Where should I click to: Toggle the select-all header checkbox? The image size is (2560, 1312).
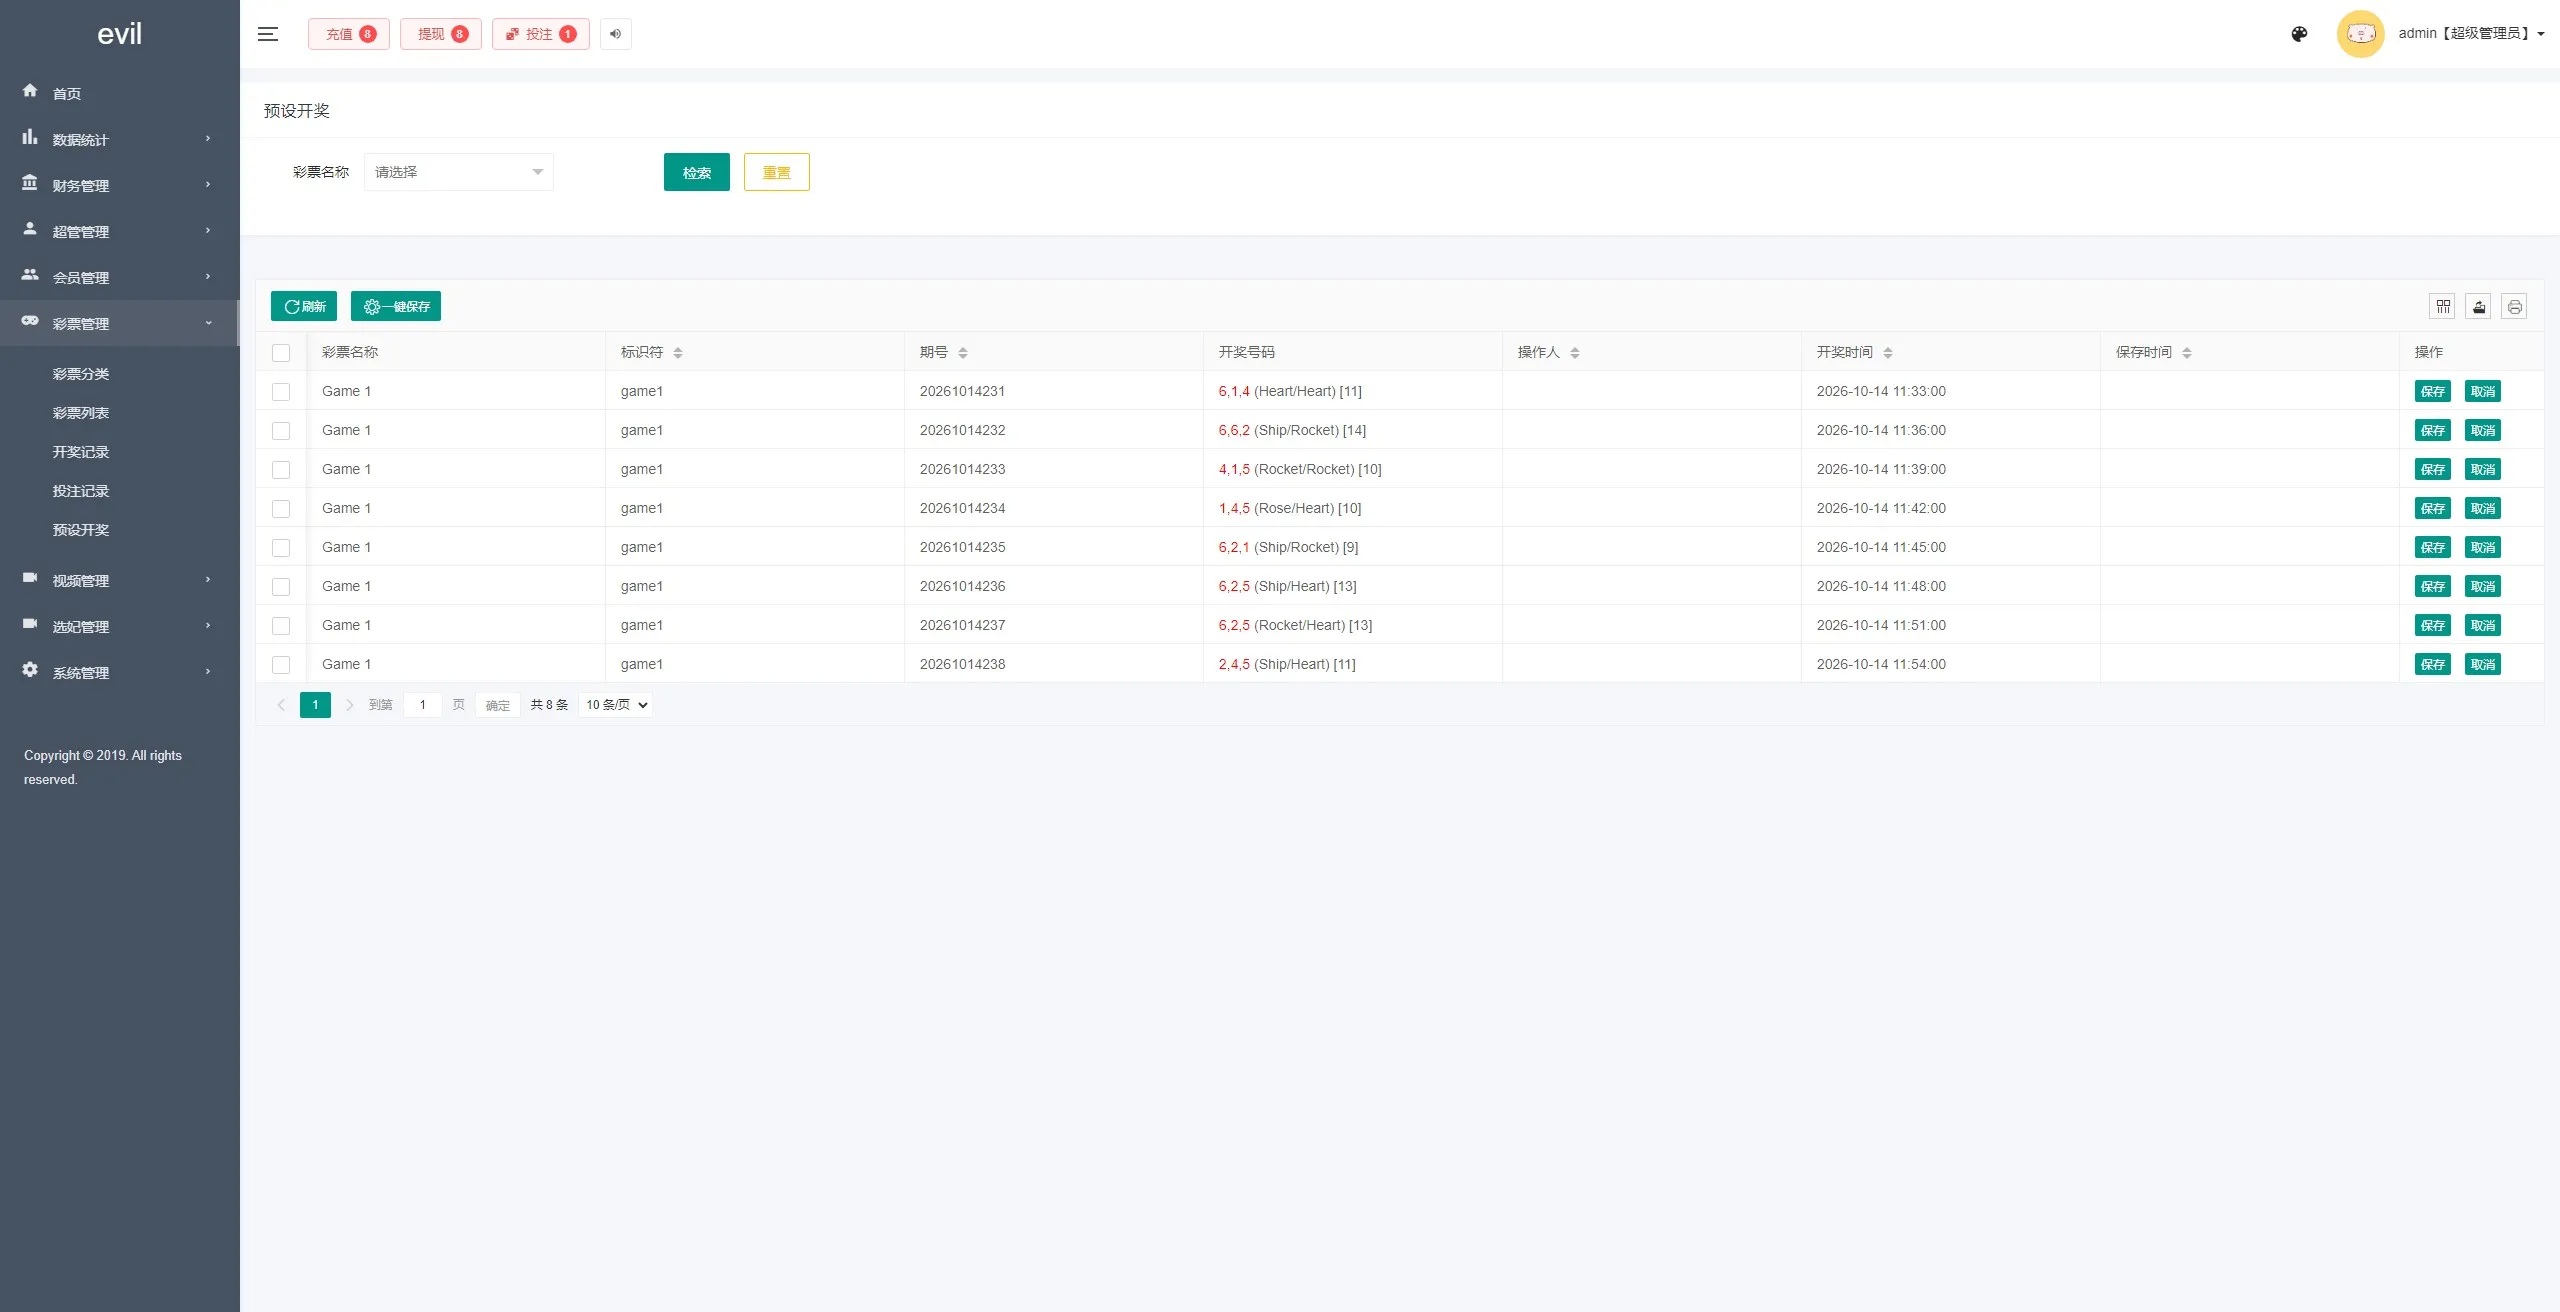click(x=281, y=353)
